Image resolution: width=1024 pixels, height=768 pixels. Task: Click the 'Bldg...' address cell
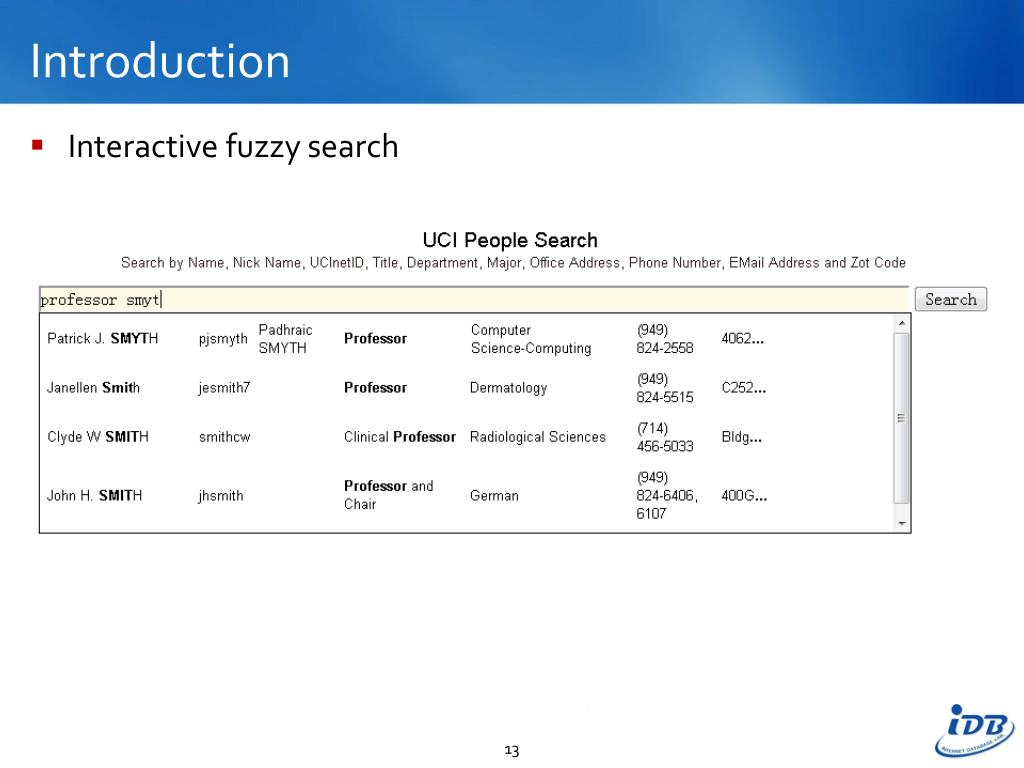(x=742, y=437)
